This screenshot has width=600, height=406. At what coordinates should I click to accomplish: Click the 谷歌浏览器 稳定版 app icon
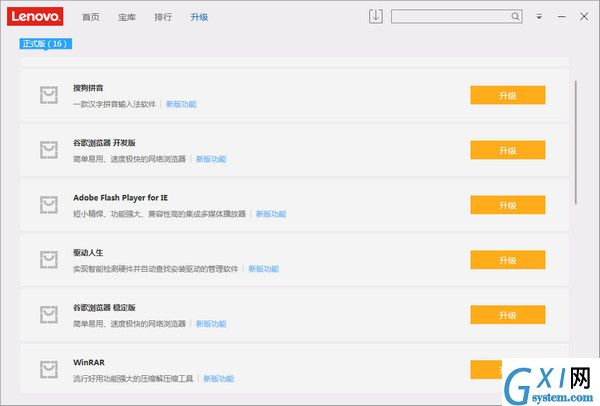pyautogui.click(x=49, y=314)
